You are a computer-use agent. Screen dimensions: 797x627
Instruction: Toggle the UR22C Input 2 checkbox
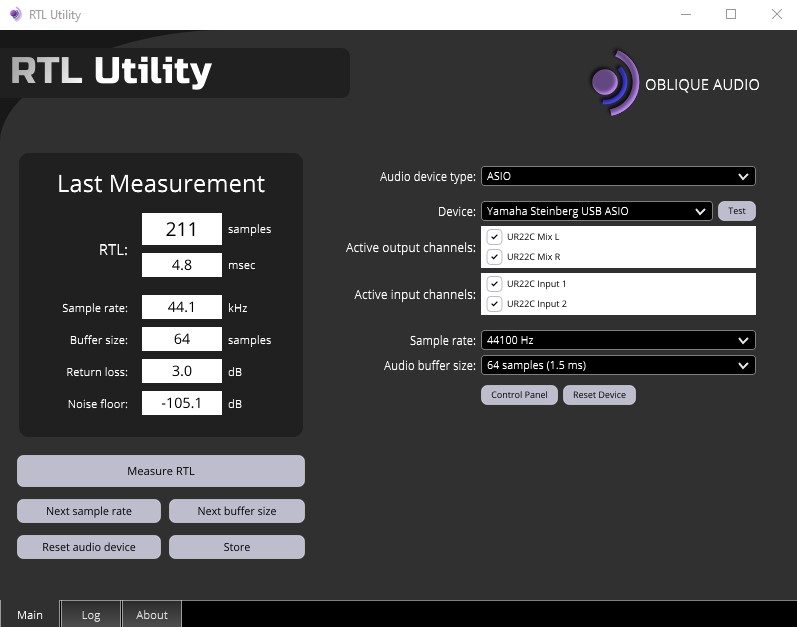pyautogui.click(x=494, y=304)
